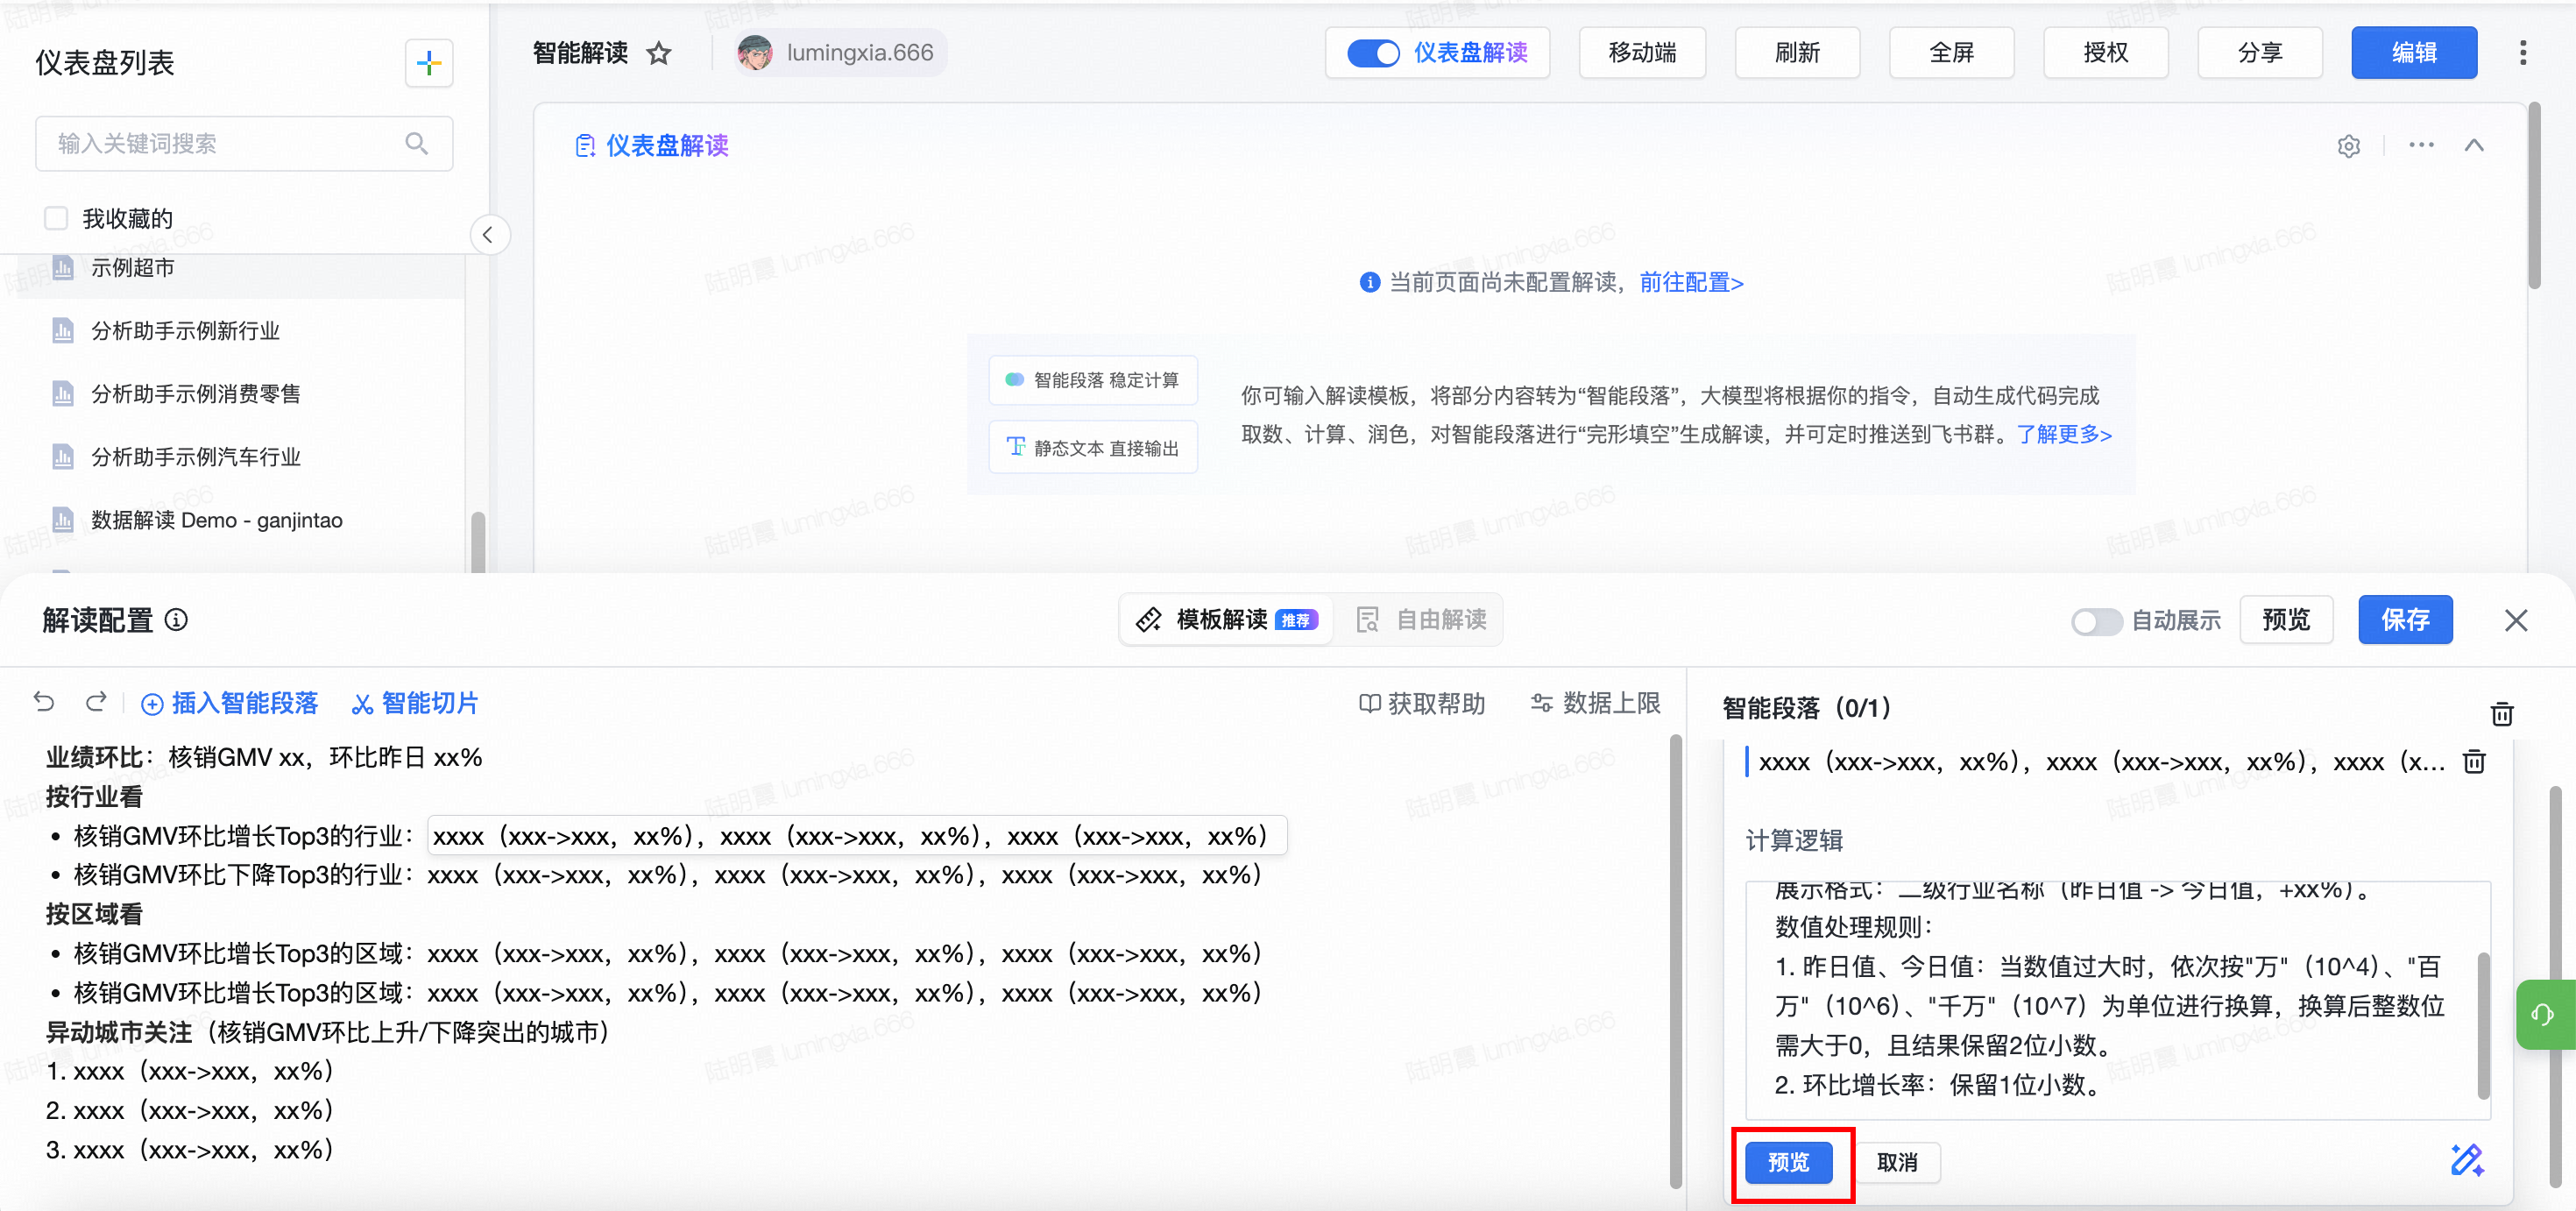Click the 前往配置 link
Screen dimensions: 2576x1211
(x=1691, y=283)
